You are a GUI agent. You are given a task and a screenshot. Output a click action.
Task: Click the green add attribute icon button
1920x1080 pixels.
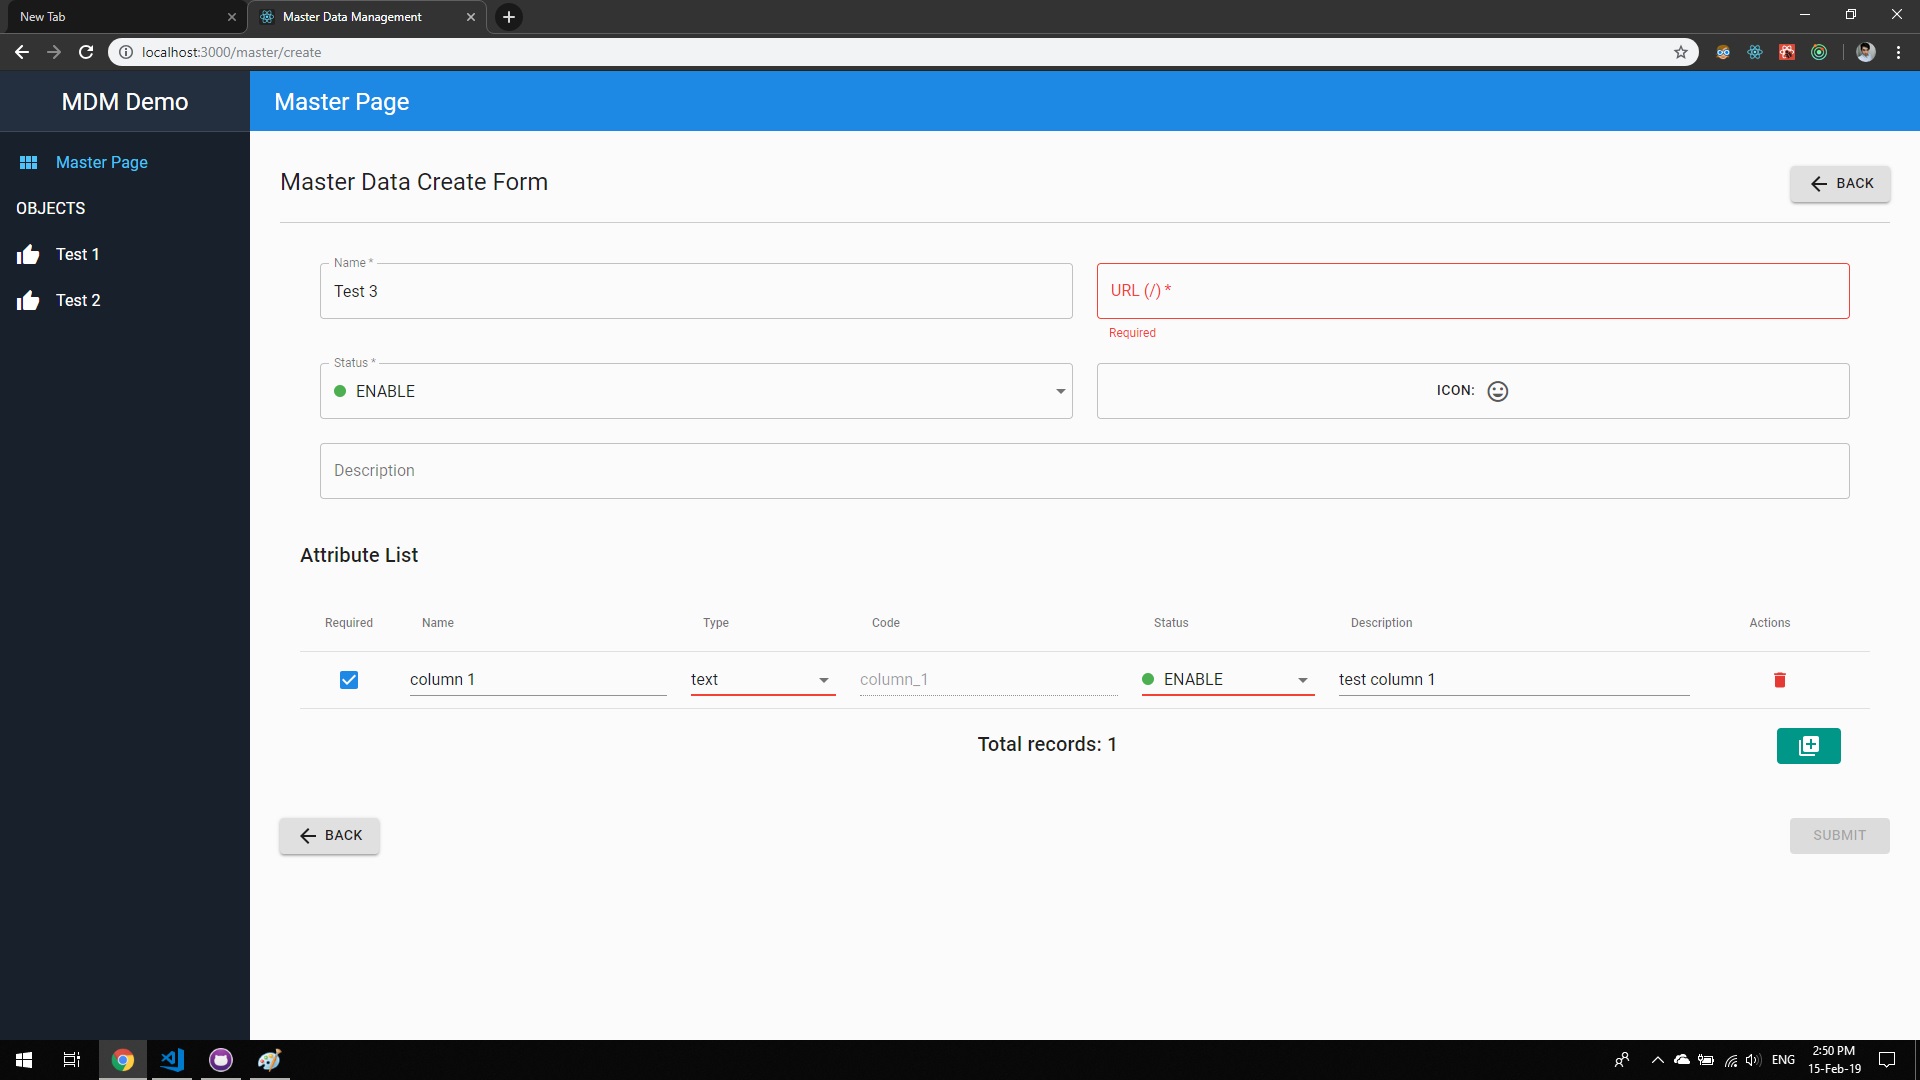[x=1808, y=746]
